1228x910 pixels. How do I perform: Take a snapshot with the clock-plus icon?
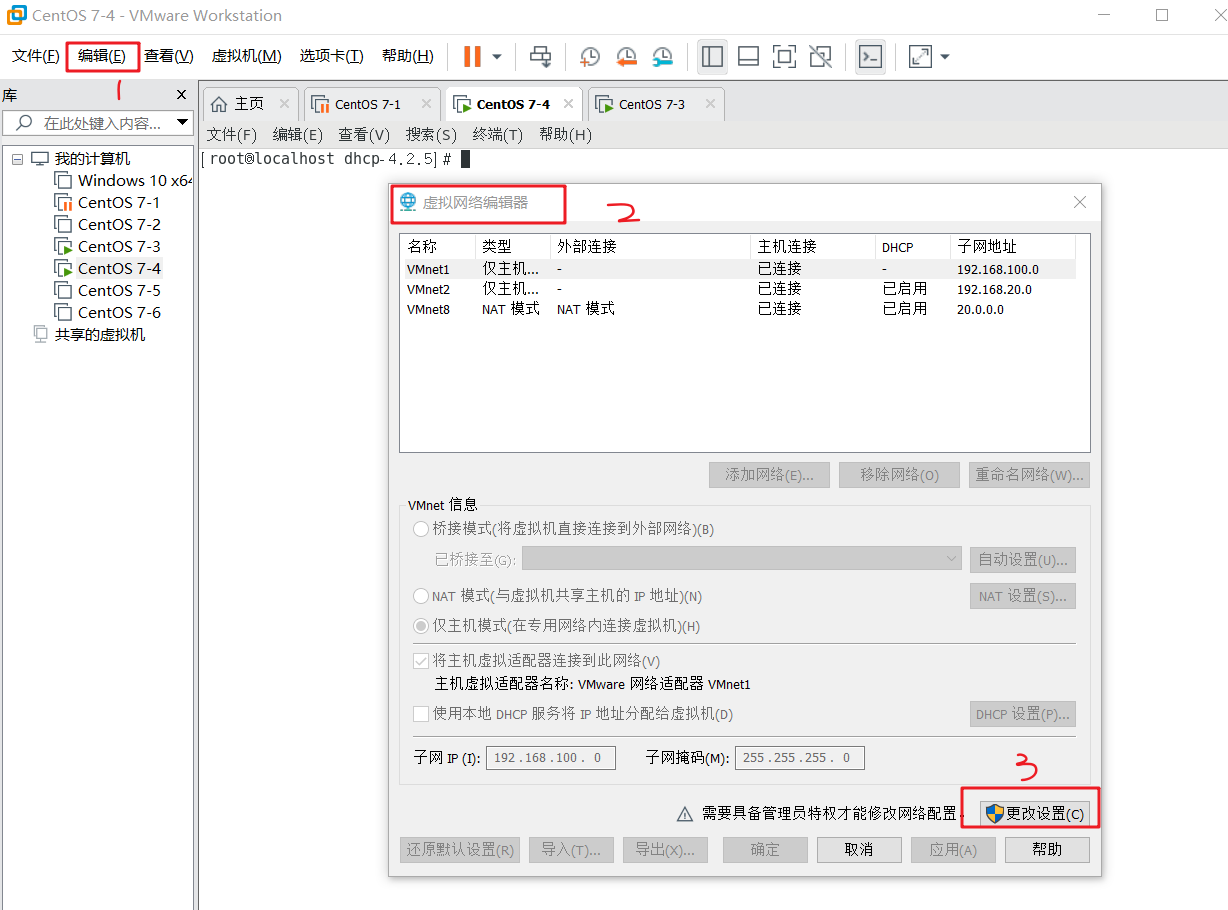590,57
